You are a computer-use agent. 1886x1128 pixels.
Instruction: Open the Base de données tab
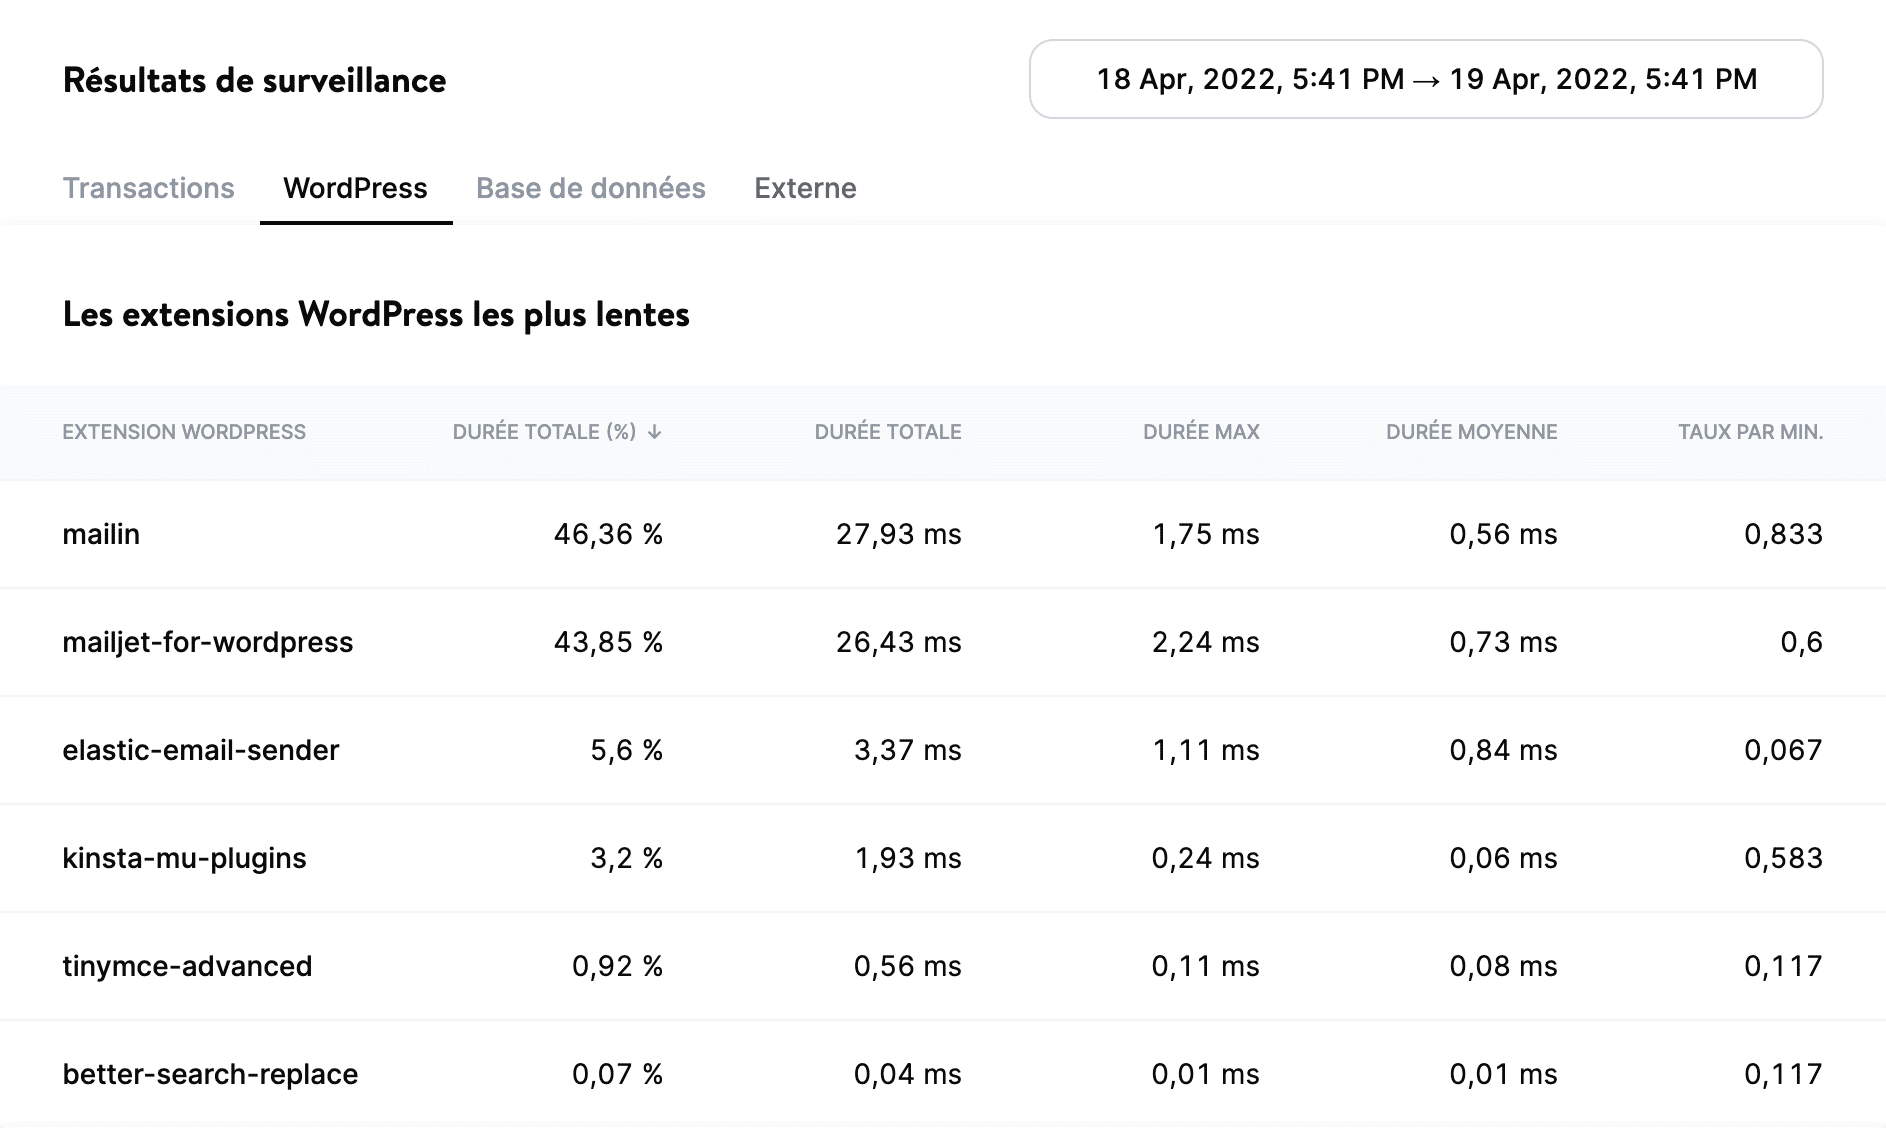[591, 188]
